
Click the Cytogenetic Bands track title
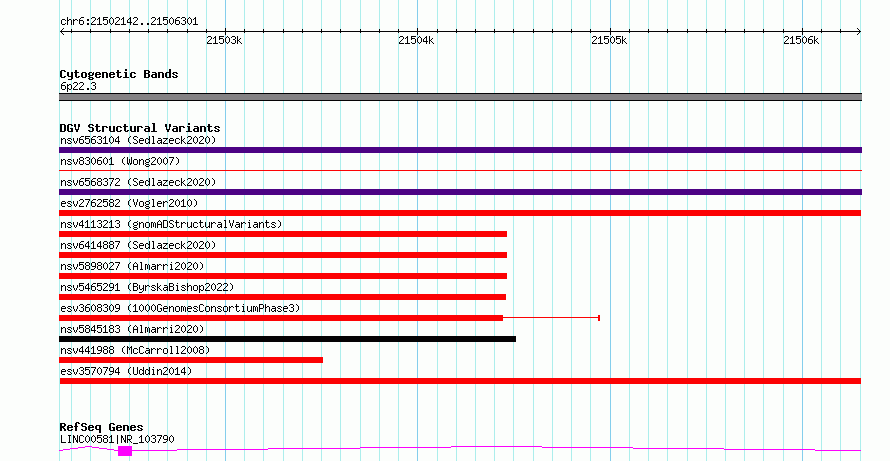tap(119, 74)
